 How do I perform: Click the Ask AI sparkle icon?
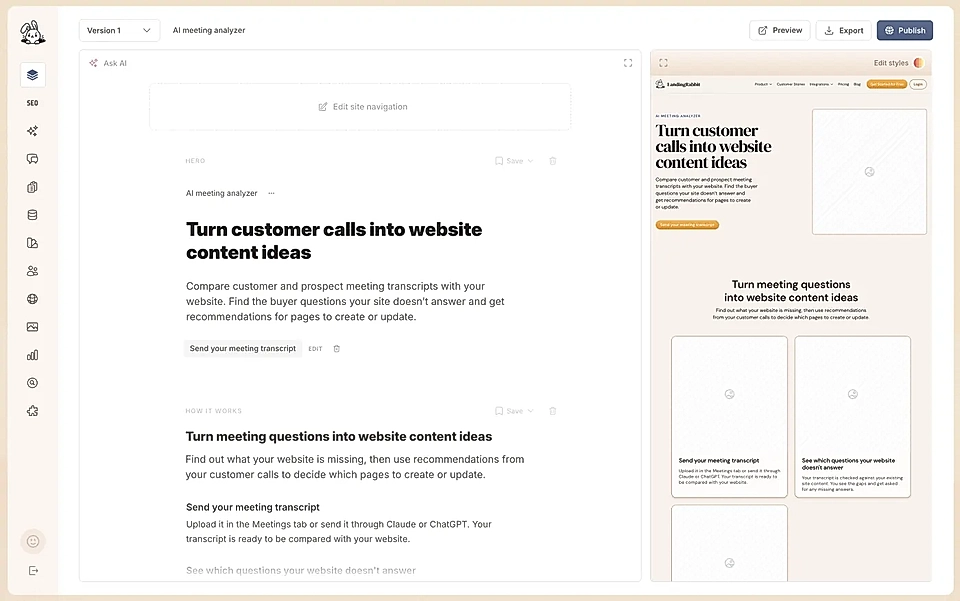[93, 63]
